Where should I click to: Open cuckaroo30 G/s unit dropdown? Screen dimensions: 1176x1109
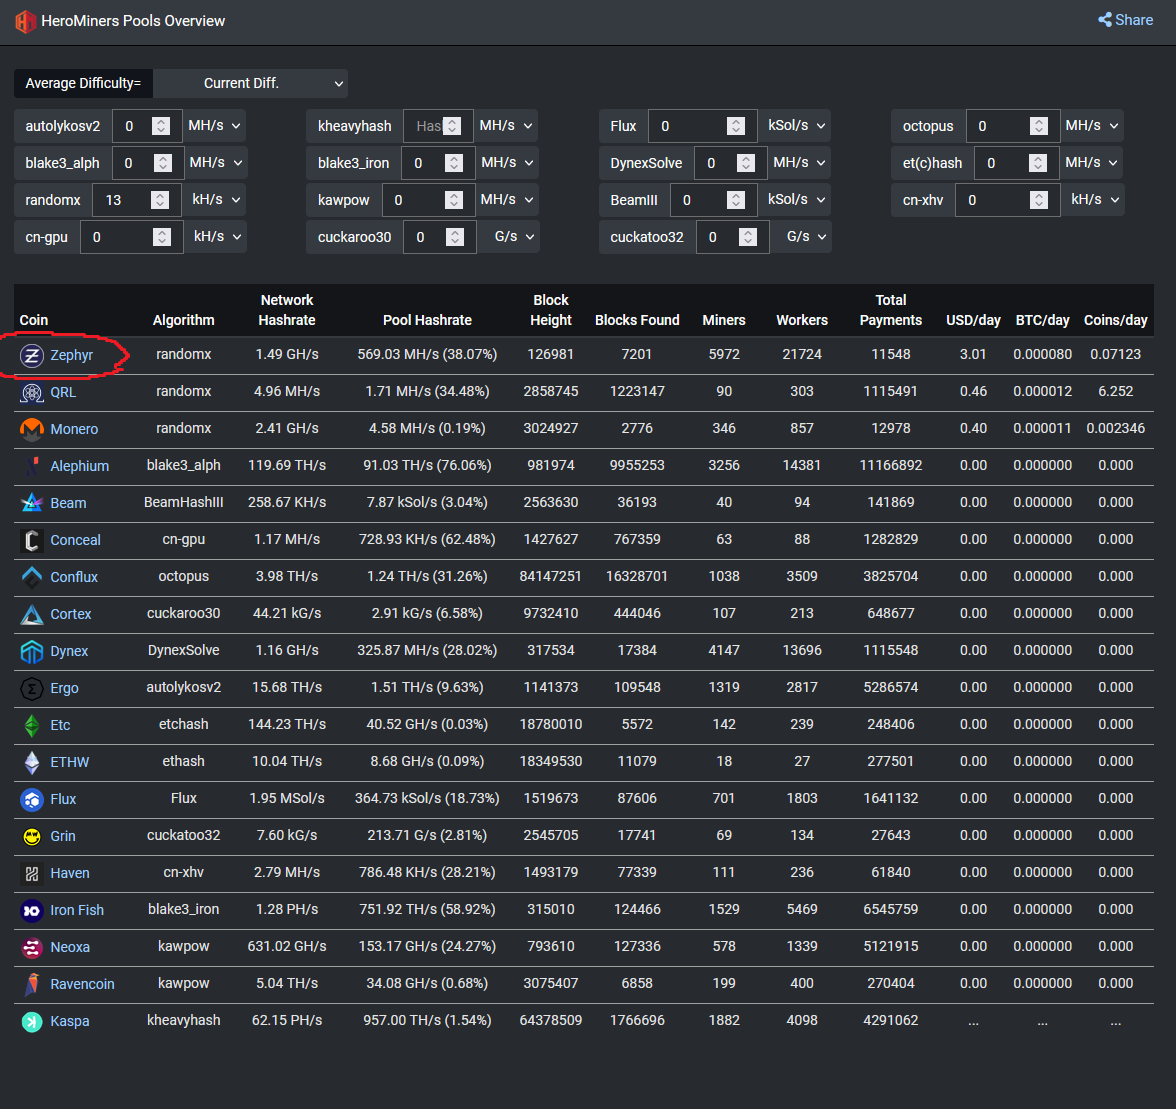(x=508, y=237)
